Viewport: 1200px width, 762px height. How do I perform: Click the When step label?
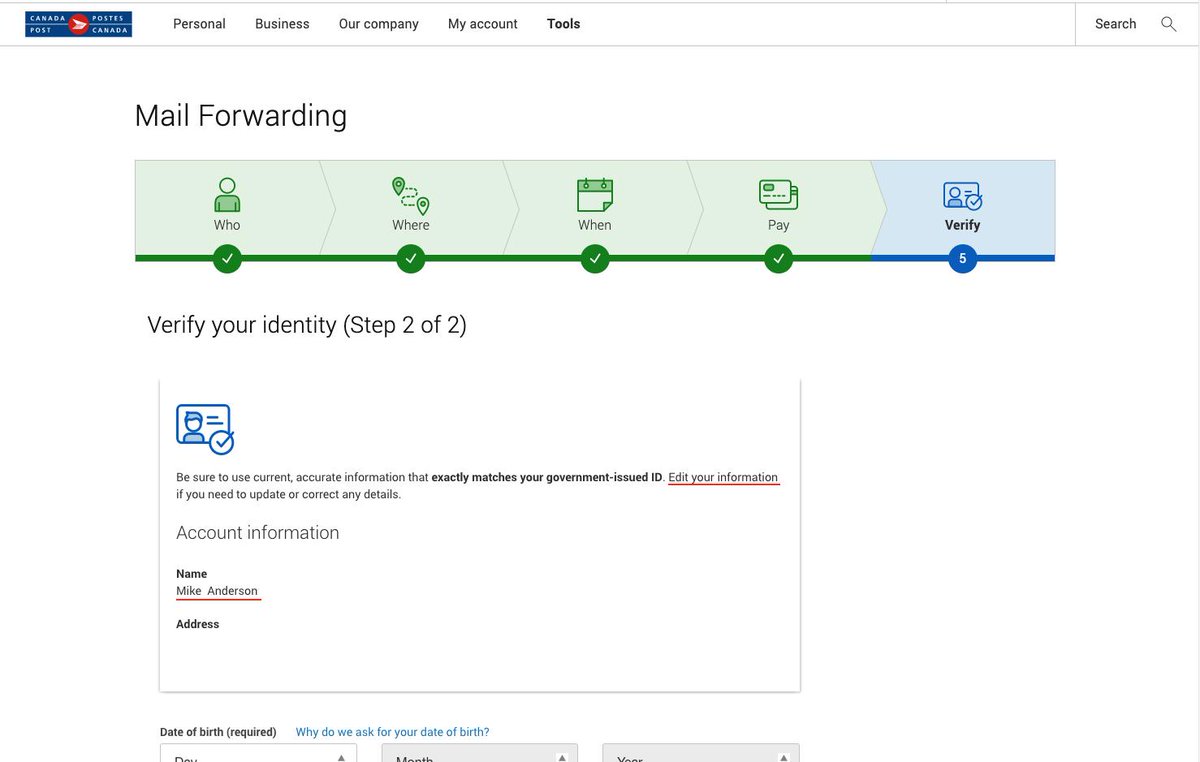pyautogui.click(x=595, y=225)
